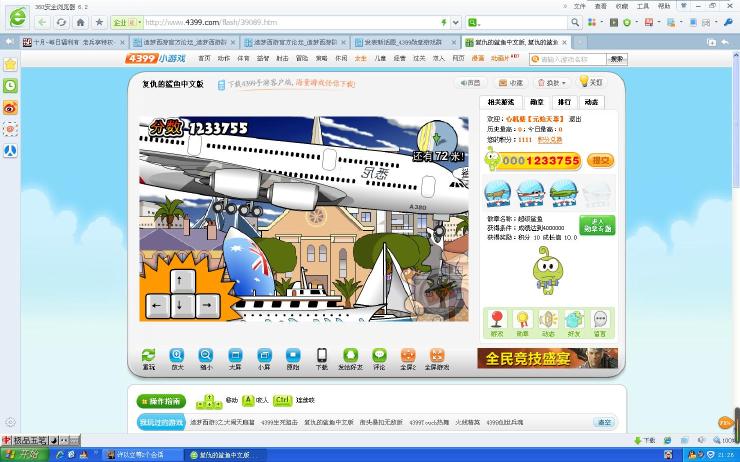Click the 全民竞技盛宴 ad banner
The image size is (740, 462).
(x=547, y=358)
